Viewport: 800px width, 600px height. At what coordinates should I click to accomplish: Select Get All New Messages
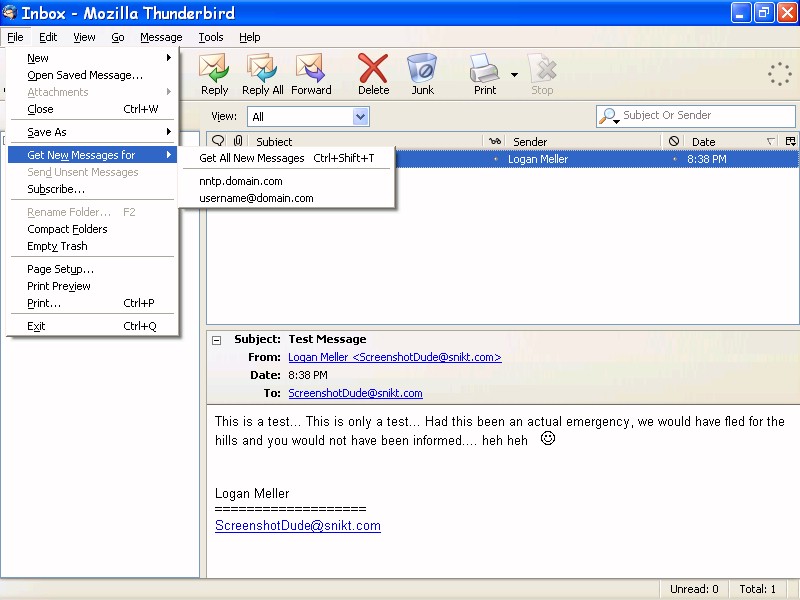(287, 158)
